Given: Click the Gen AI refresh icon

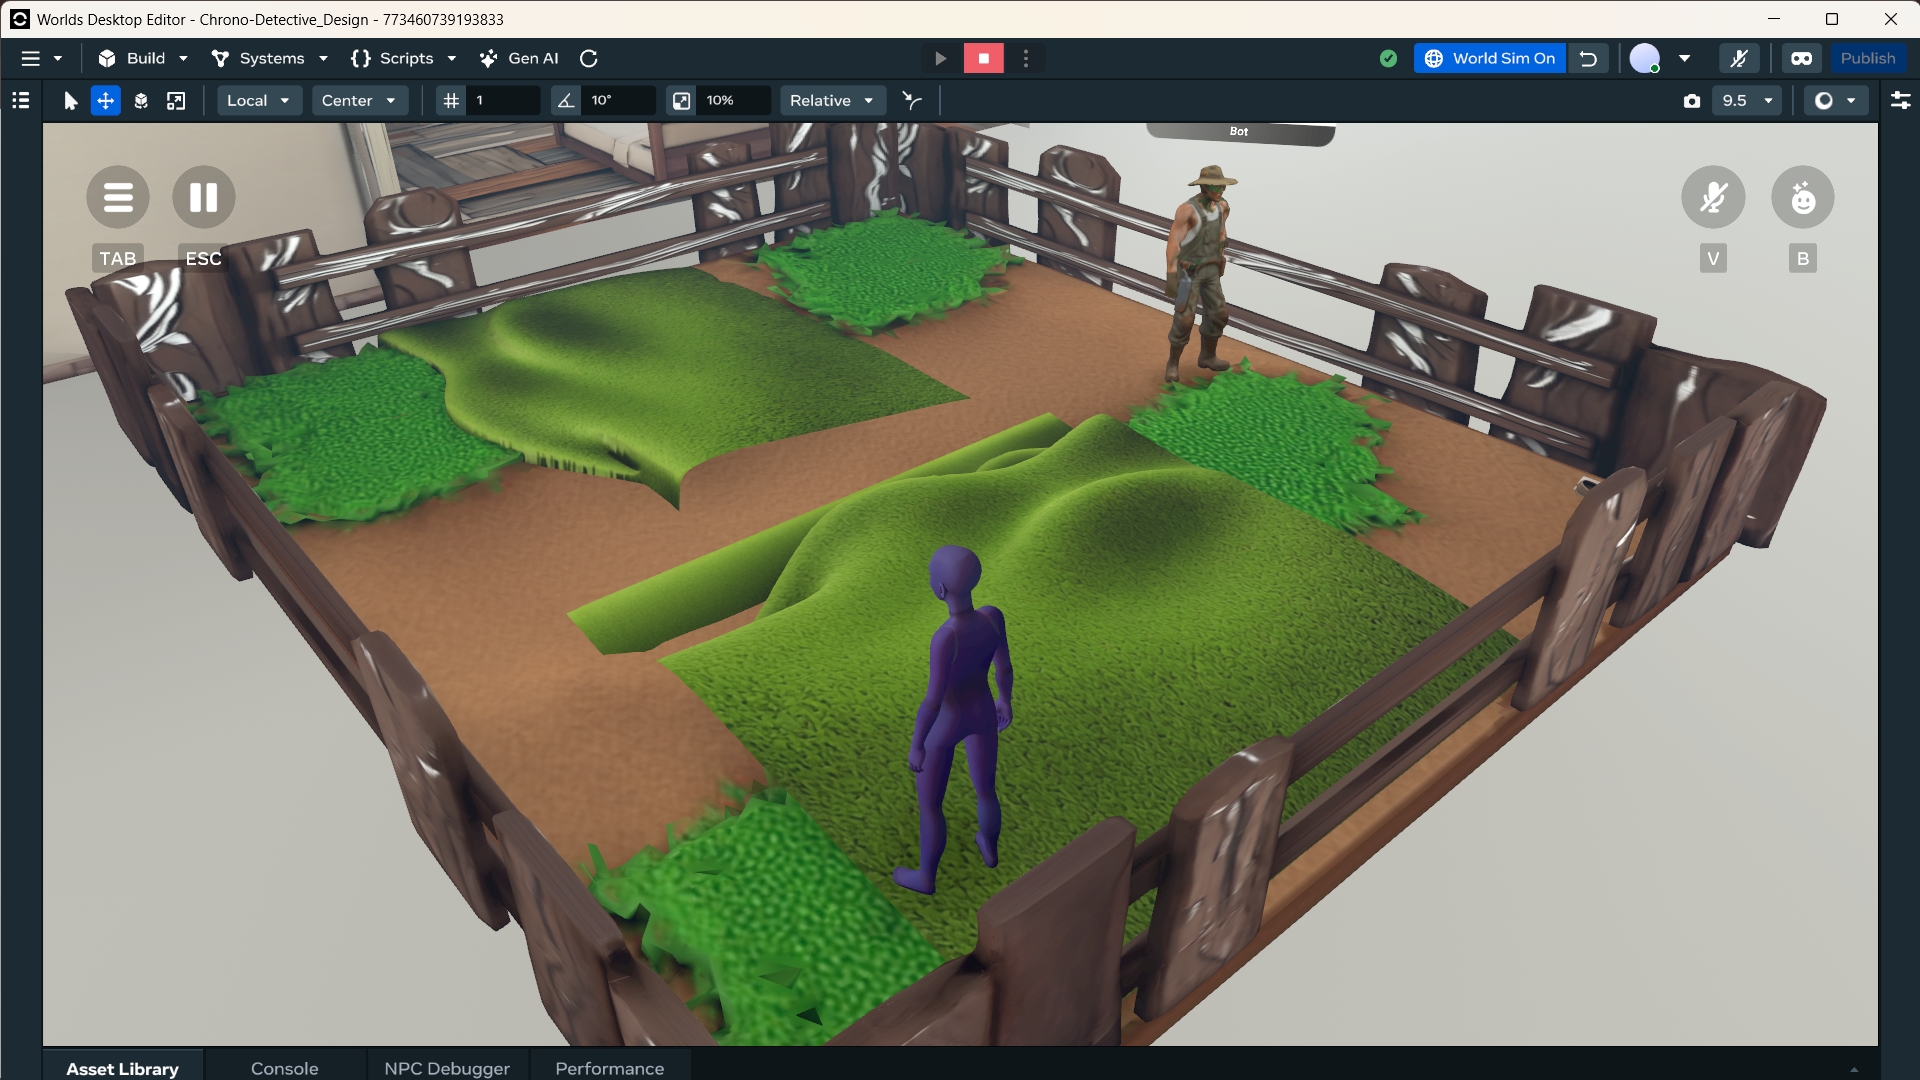Looking at the screenshot, I should point(589,59).
